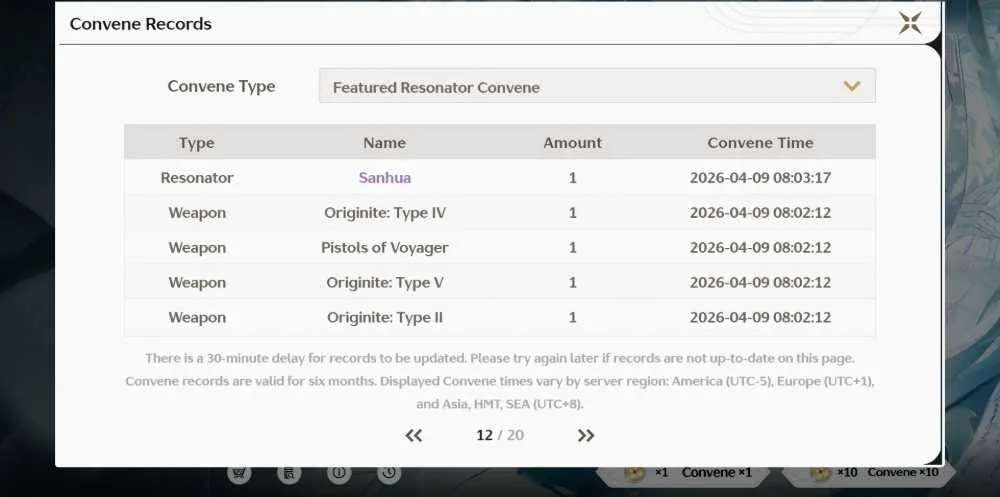The width and height of the screenshot is (1000, 497).
Task: Open the Convene Type dropdown
Action: point(597,86)
